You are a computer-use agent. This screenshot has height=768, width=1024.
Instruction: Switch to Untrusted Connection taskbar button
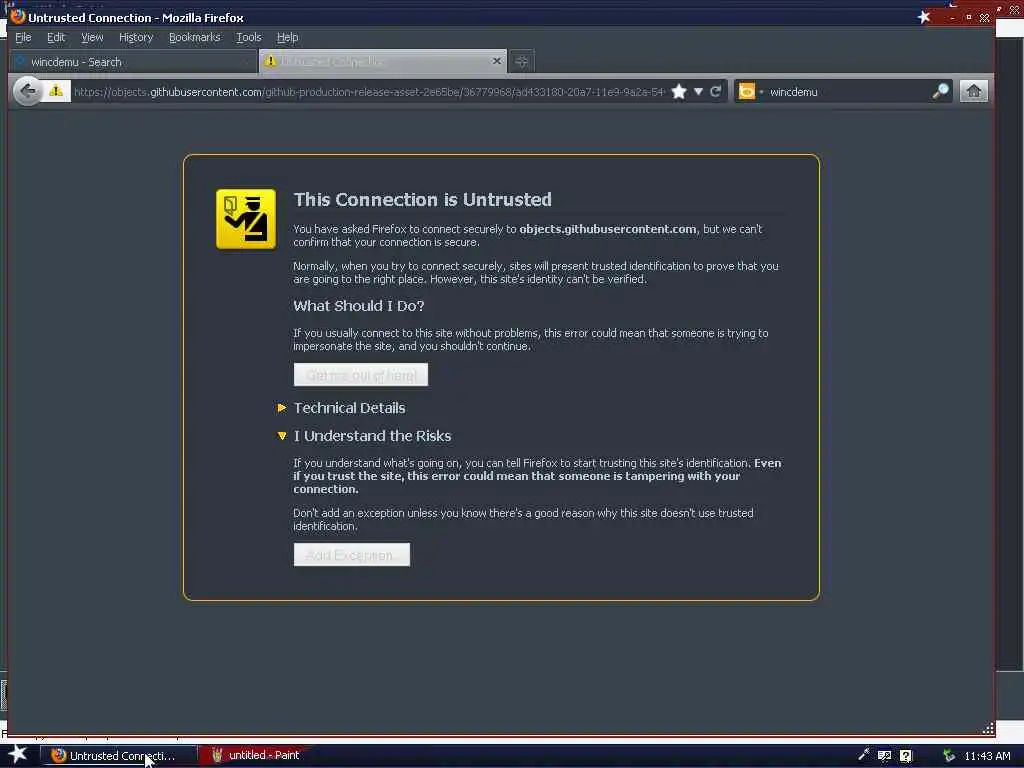point(118,756)
